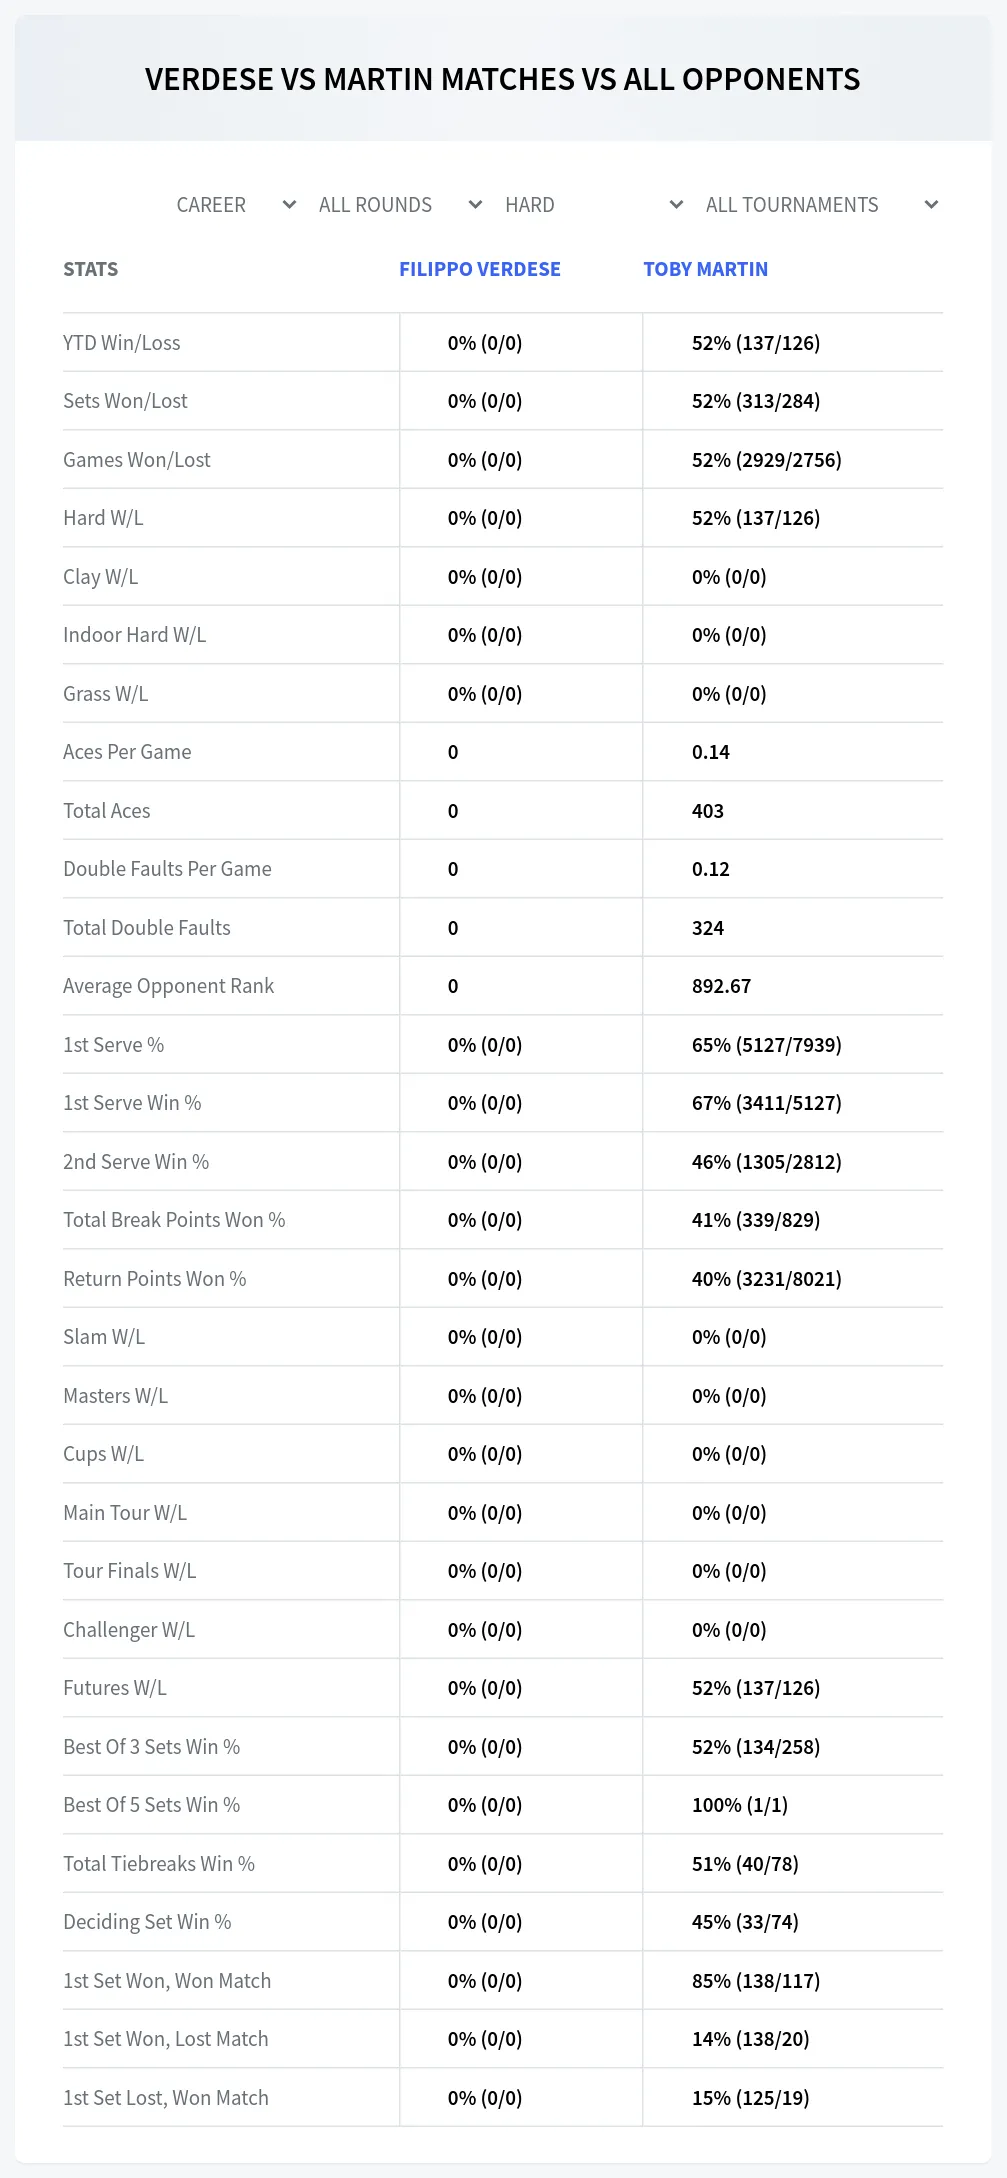Click the chevron arrow beside CAREER

pyautogui.click(x=289, y=205)
